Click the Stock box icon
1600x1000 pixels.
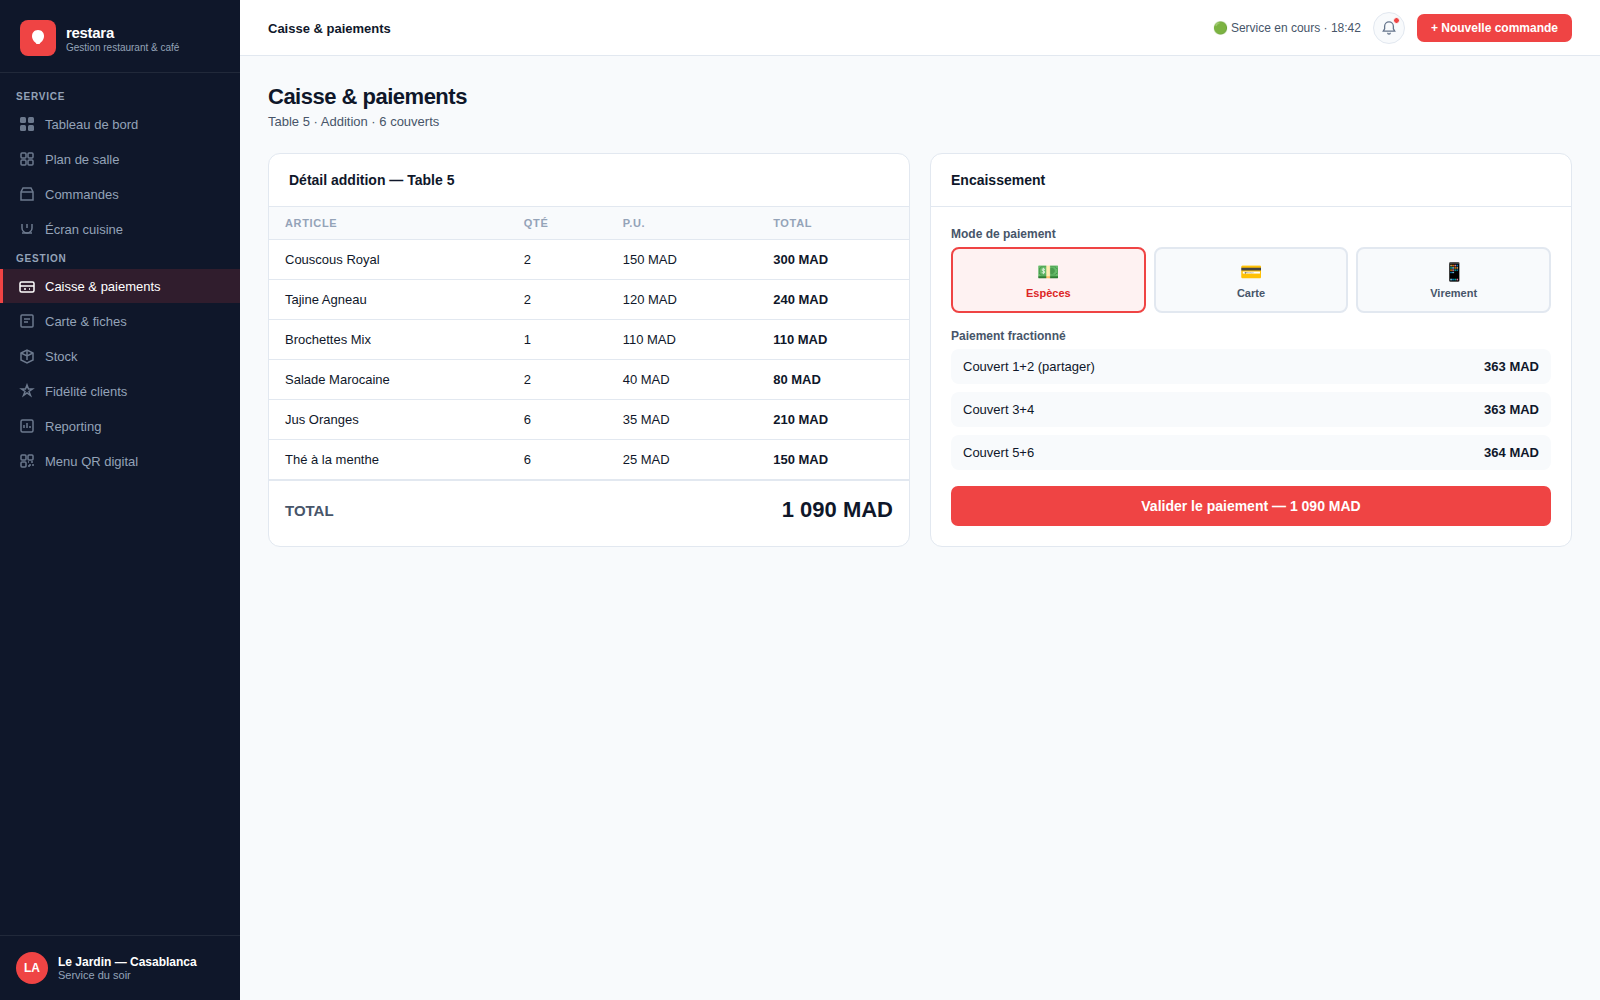point(27,356)
